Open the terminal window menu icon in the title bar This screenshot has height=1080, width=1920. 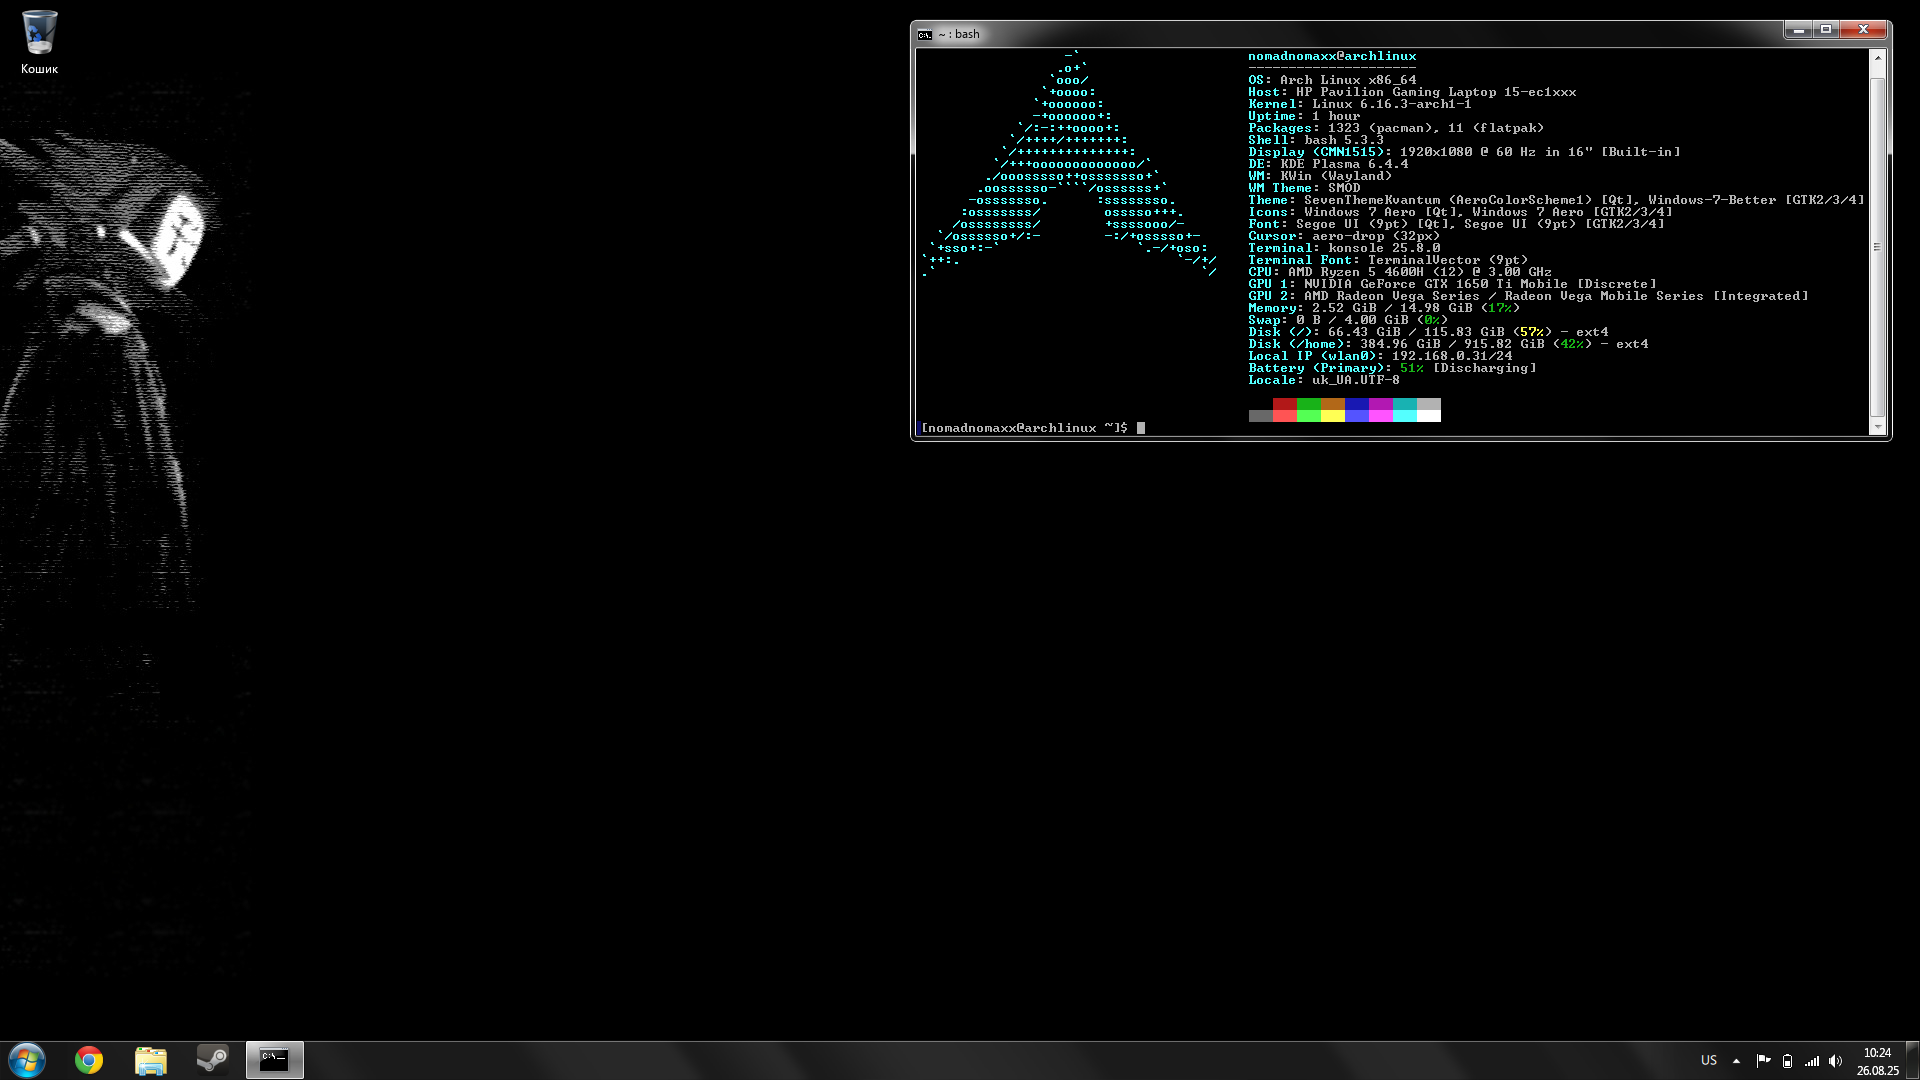[x=925, y=34]
